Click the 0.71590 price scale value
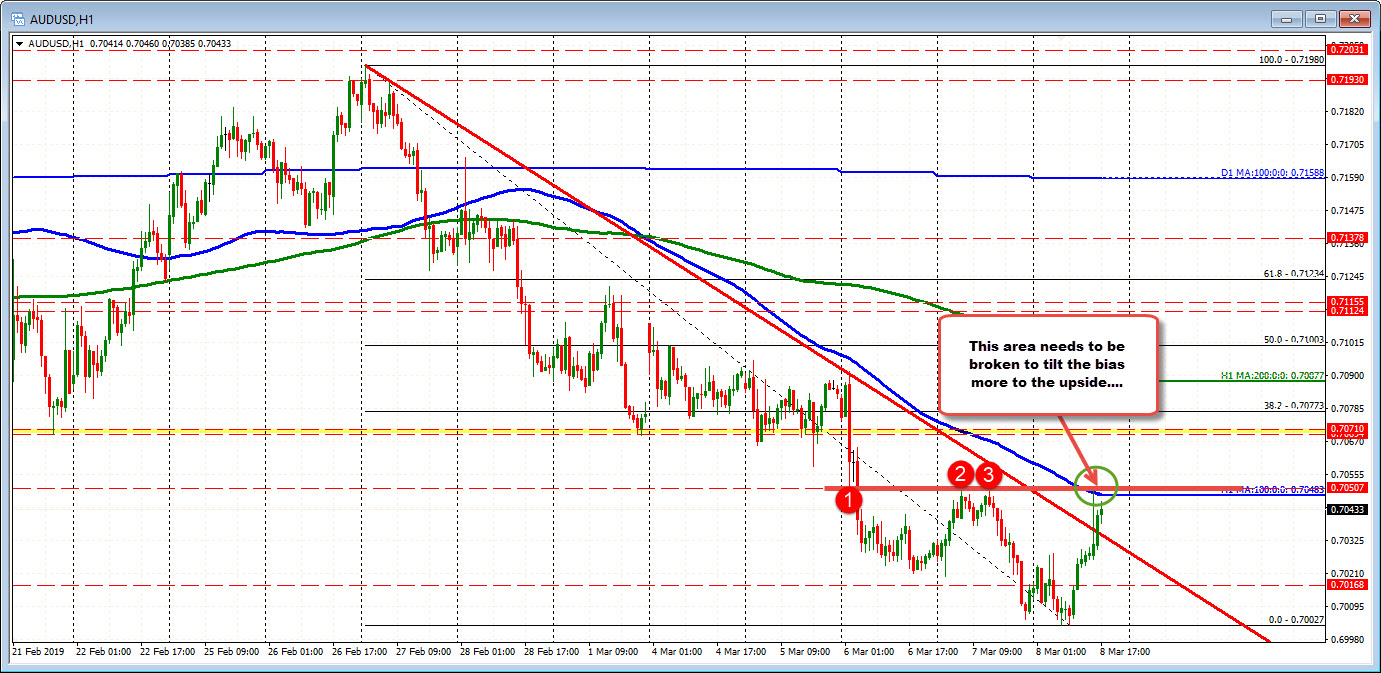 [1346, 177]
